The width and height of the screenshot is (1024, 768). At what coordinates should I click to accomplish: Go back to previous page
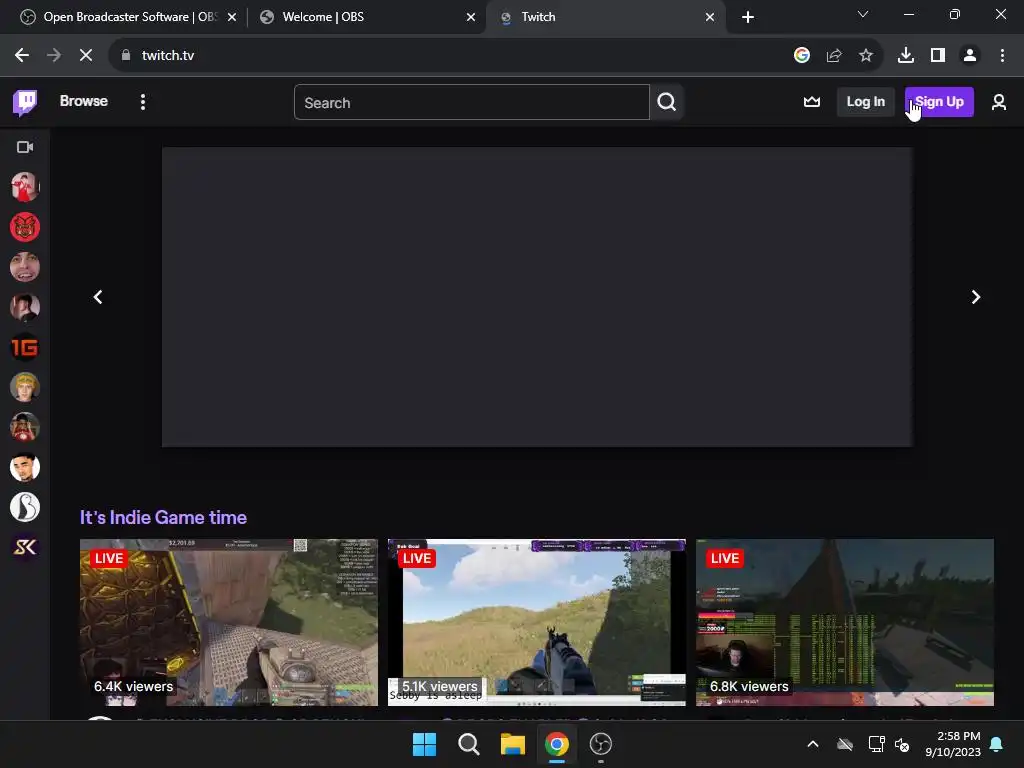(x=22, y=56)
